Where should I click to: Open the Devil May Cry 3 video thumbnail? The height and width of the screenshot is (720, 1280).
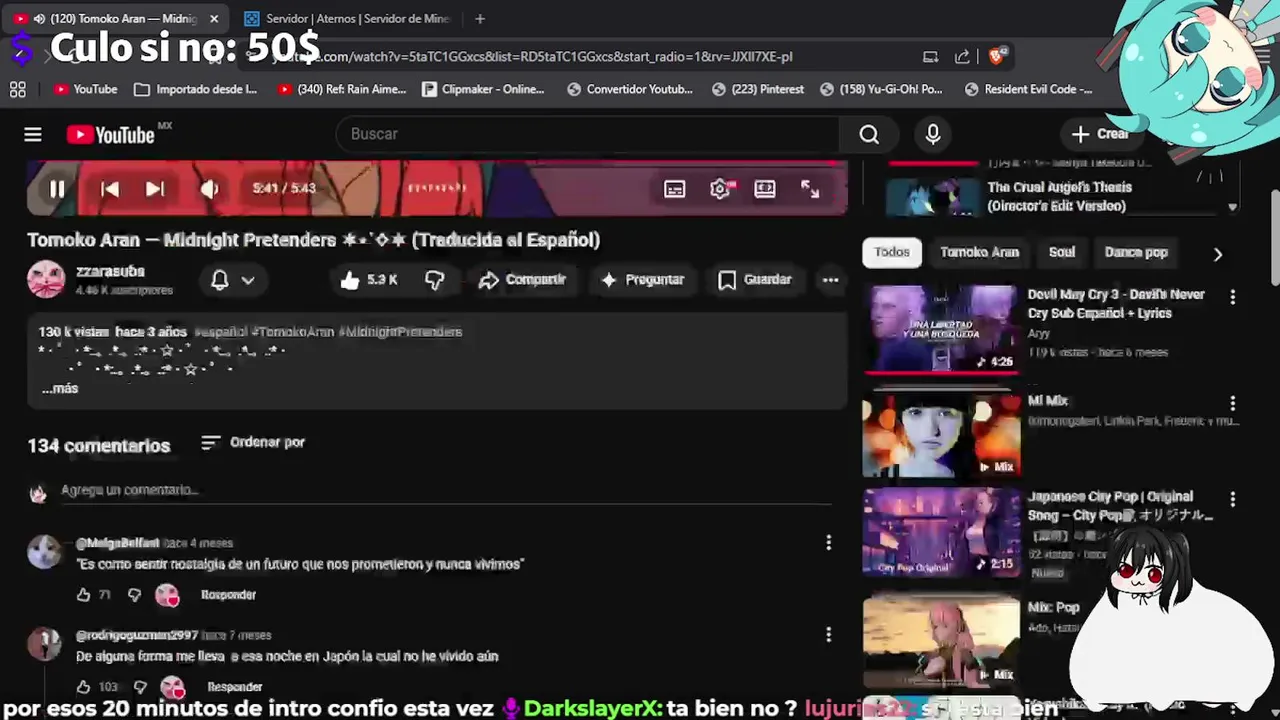point(941,330)
